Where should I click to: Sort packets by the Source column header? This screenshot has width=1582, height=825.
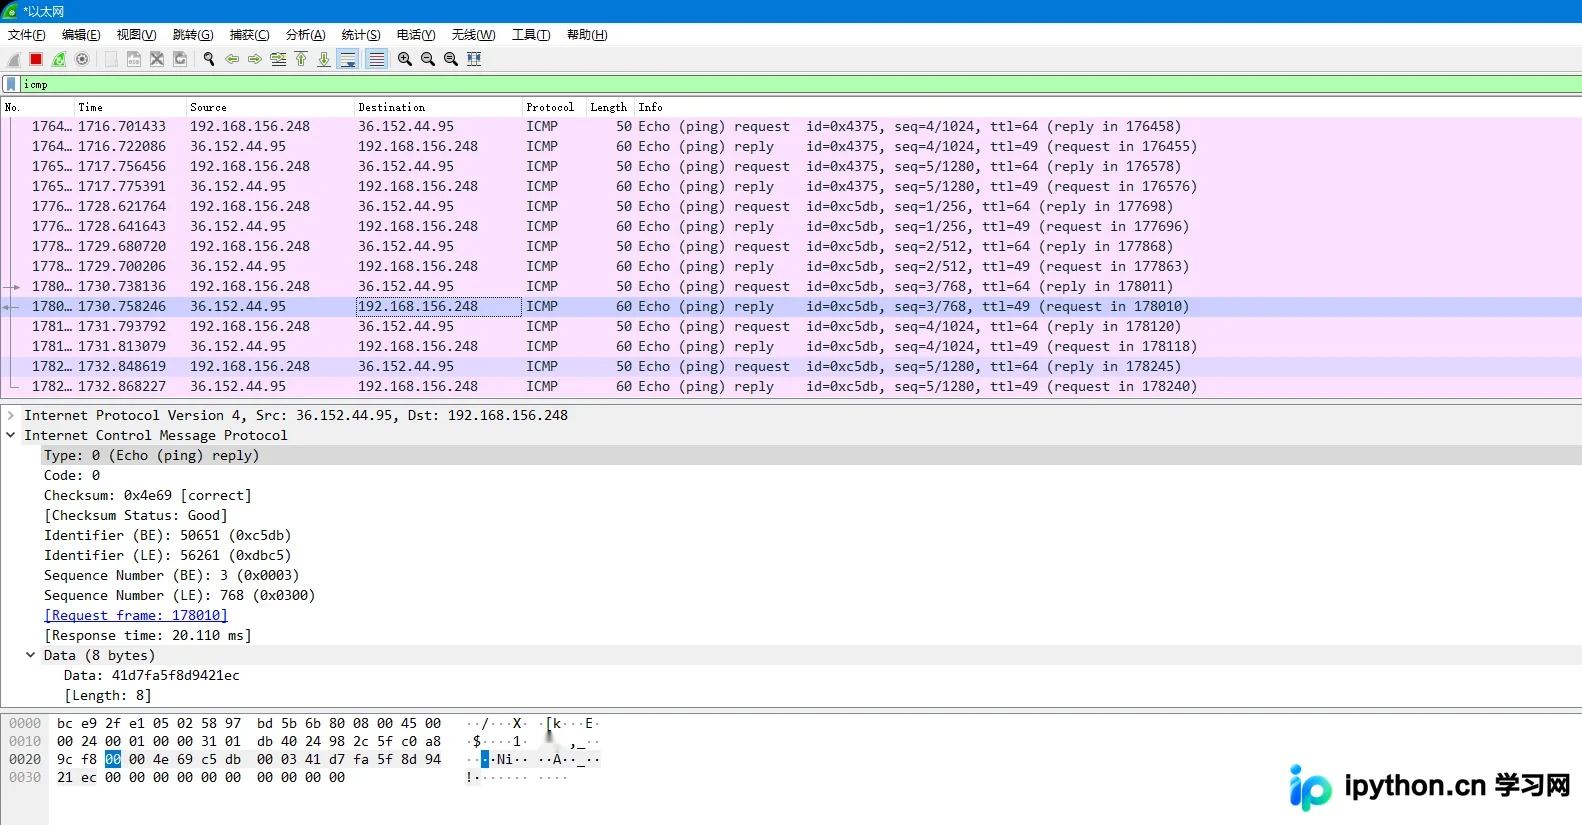click(270, 107)
